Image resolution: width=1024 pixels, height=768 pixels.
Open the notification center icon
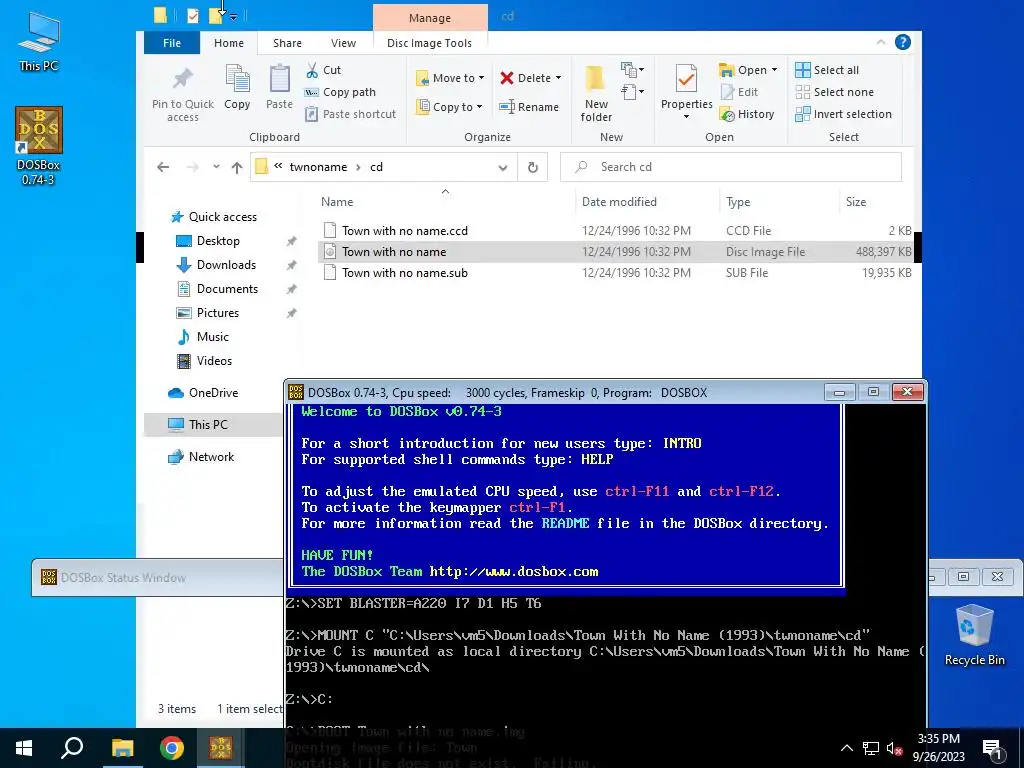[x=992, y=748]
